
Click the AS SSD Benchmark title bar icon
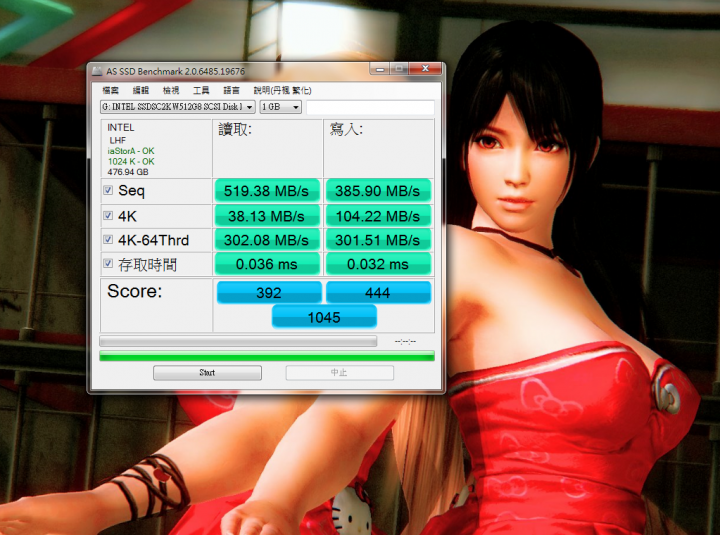click(x=97, y=71)
